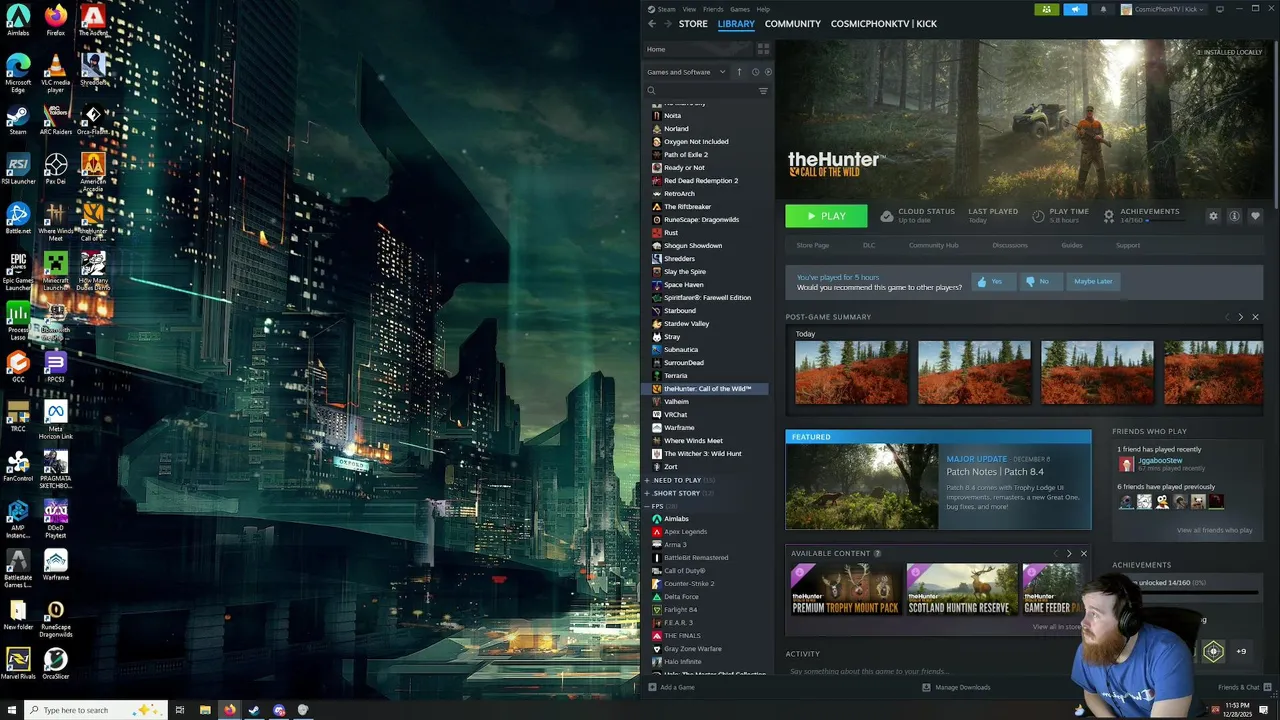This screenshot has width=1280, height=720.
Task: Open theHunter game info icon
Action: 1234,216
